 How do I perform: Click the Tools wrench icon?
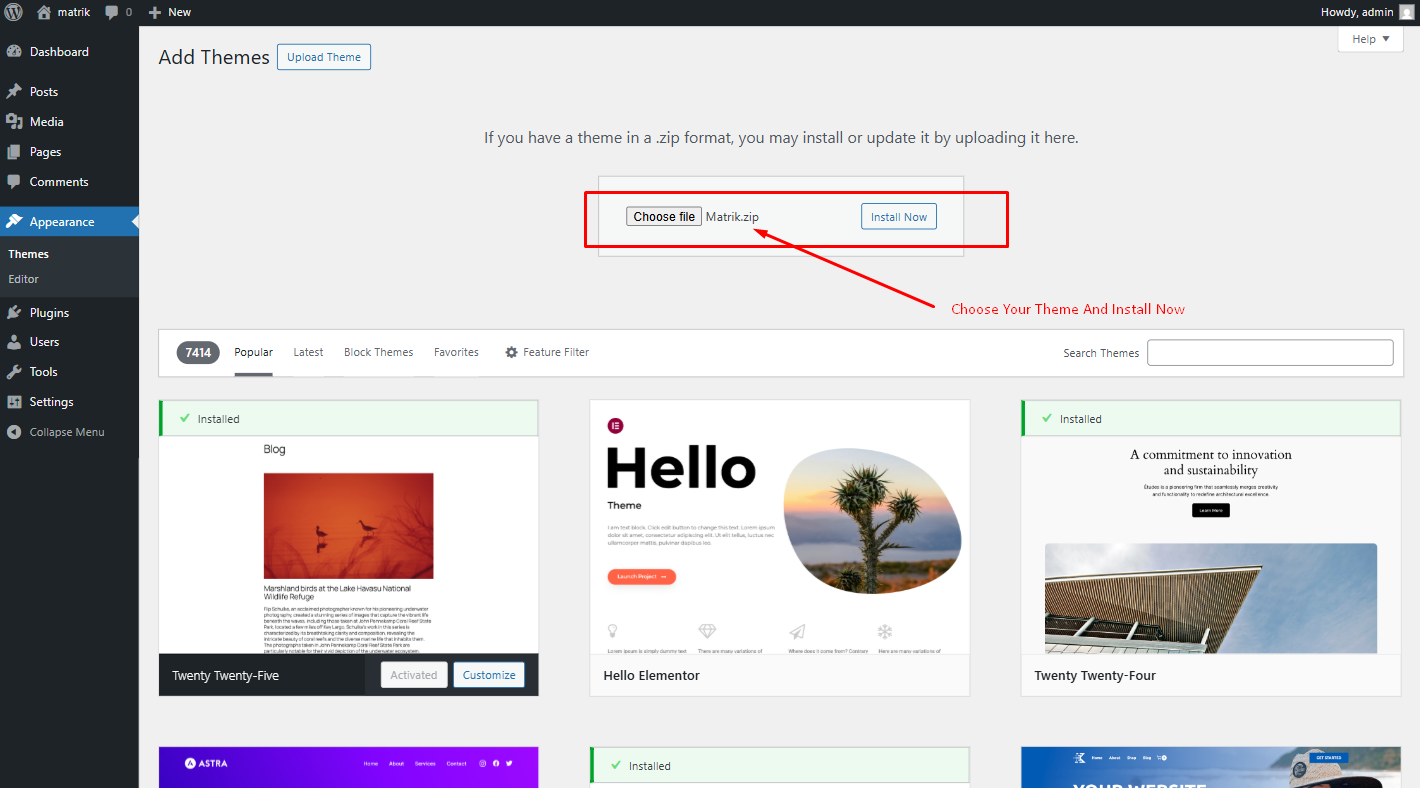(x=14, y=372)
